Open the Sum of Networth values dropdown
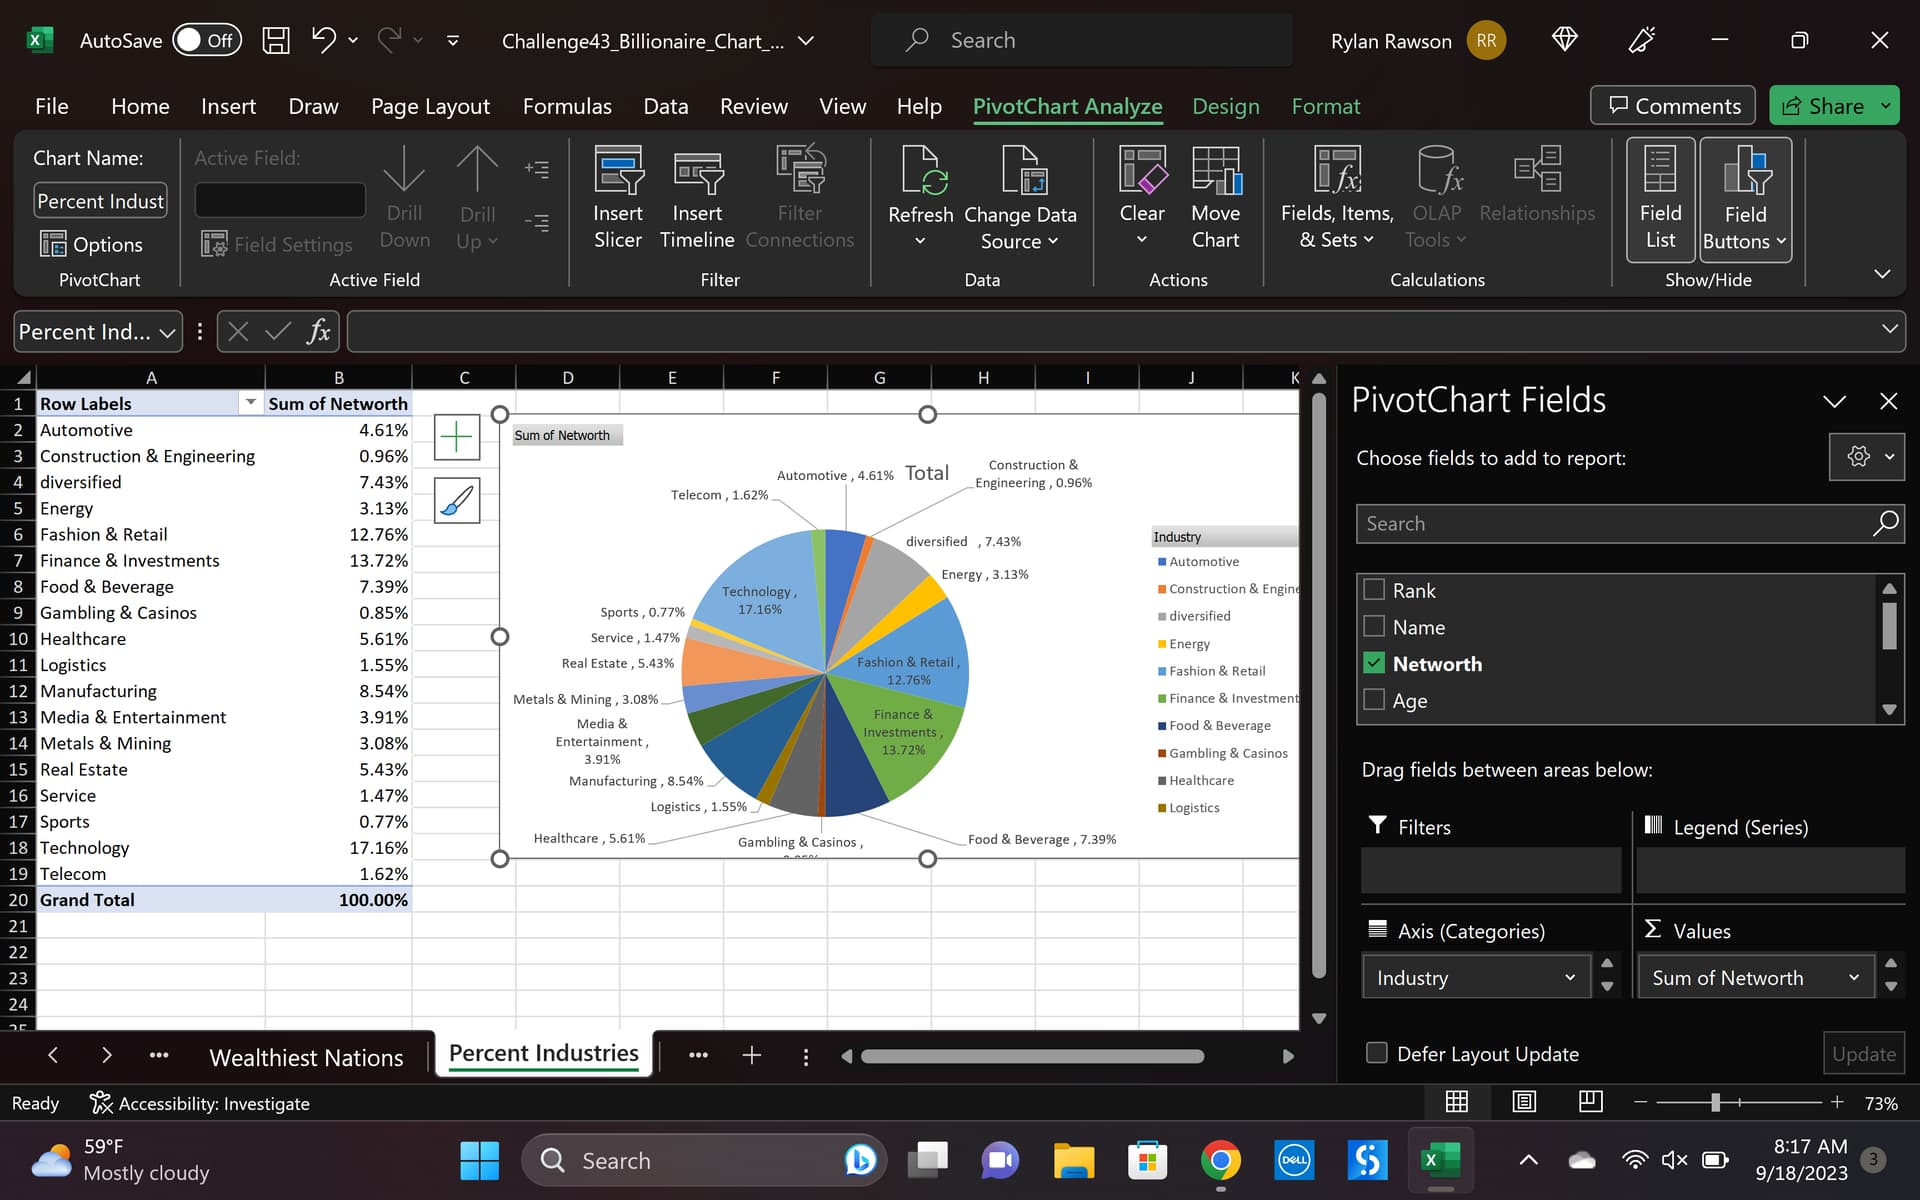The image size is (1920, 1200). coord(1853,977)
